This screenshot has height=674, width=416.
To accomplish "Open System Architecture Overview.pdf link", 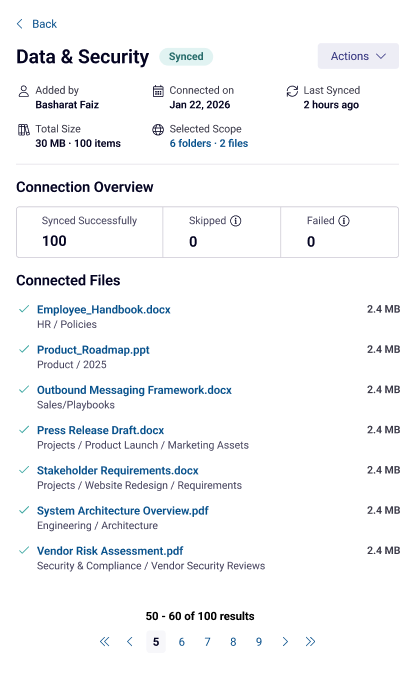I will tap(122, 511).
